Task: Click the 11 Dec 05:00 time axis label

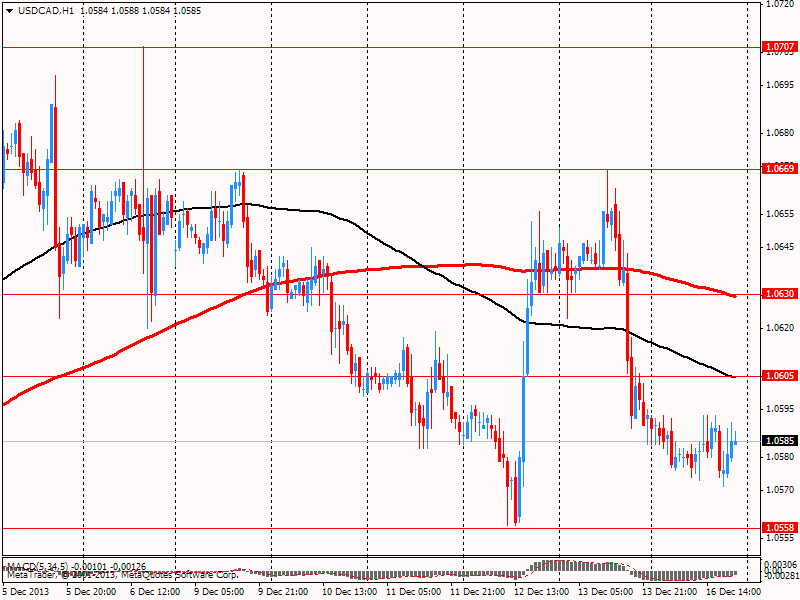Action: [414, 591]
